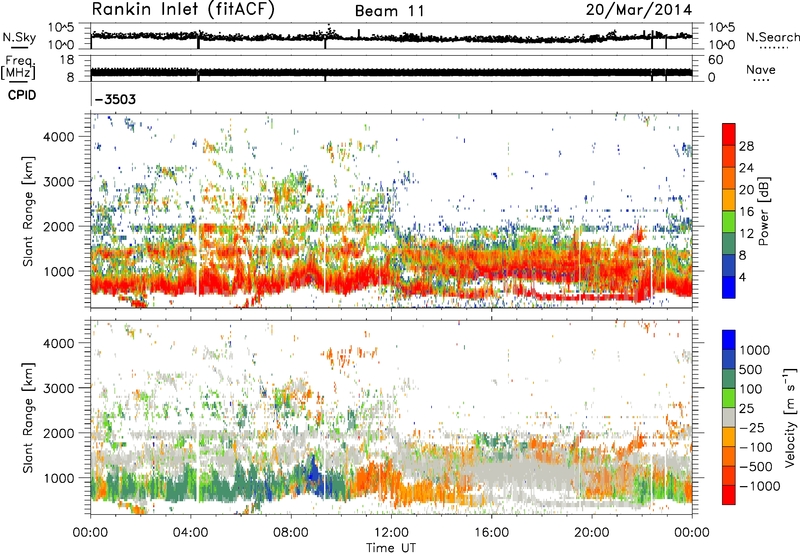
Task: Click the "16:00" time axis tick label
Action: (491, 533)
